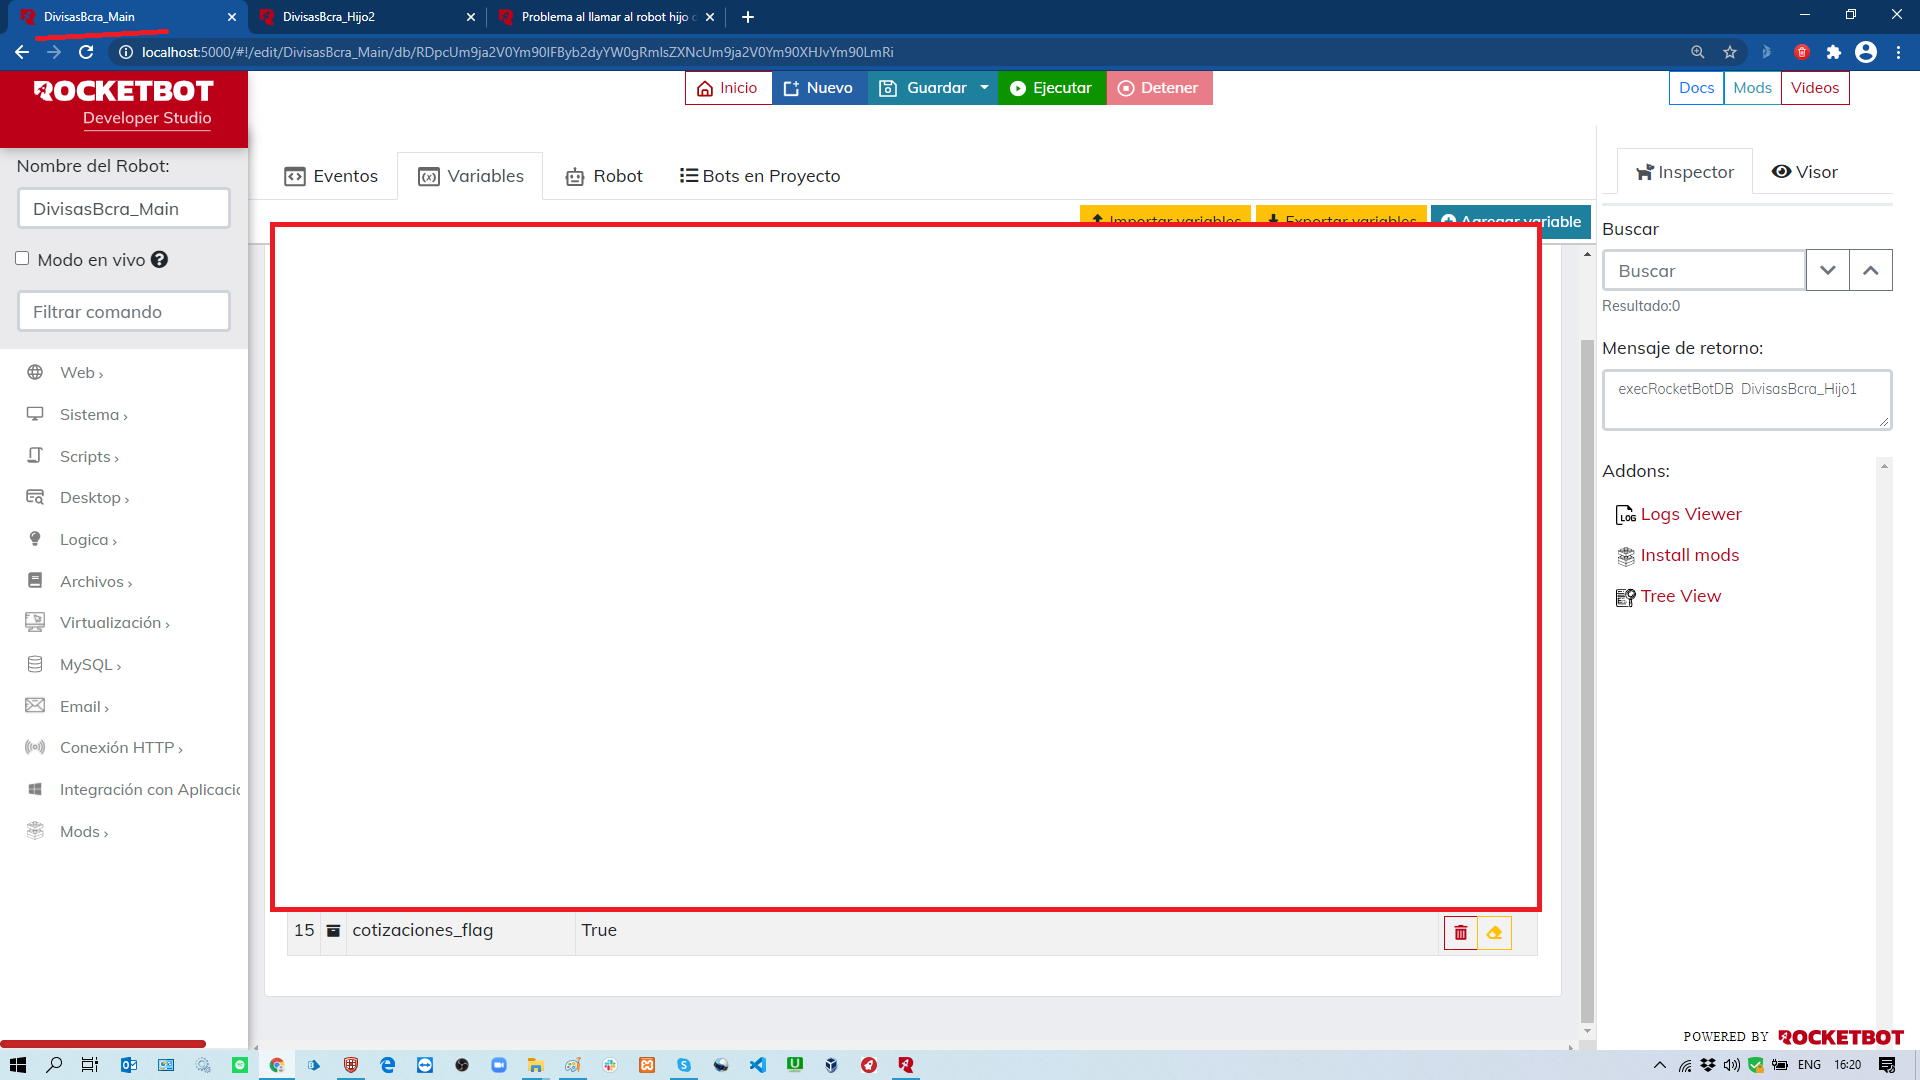This screenshot has width=1920, height=1080.
Task: Go to next search result with down chevron
Action: [1827, 271]
